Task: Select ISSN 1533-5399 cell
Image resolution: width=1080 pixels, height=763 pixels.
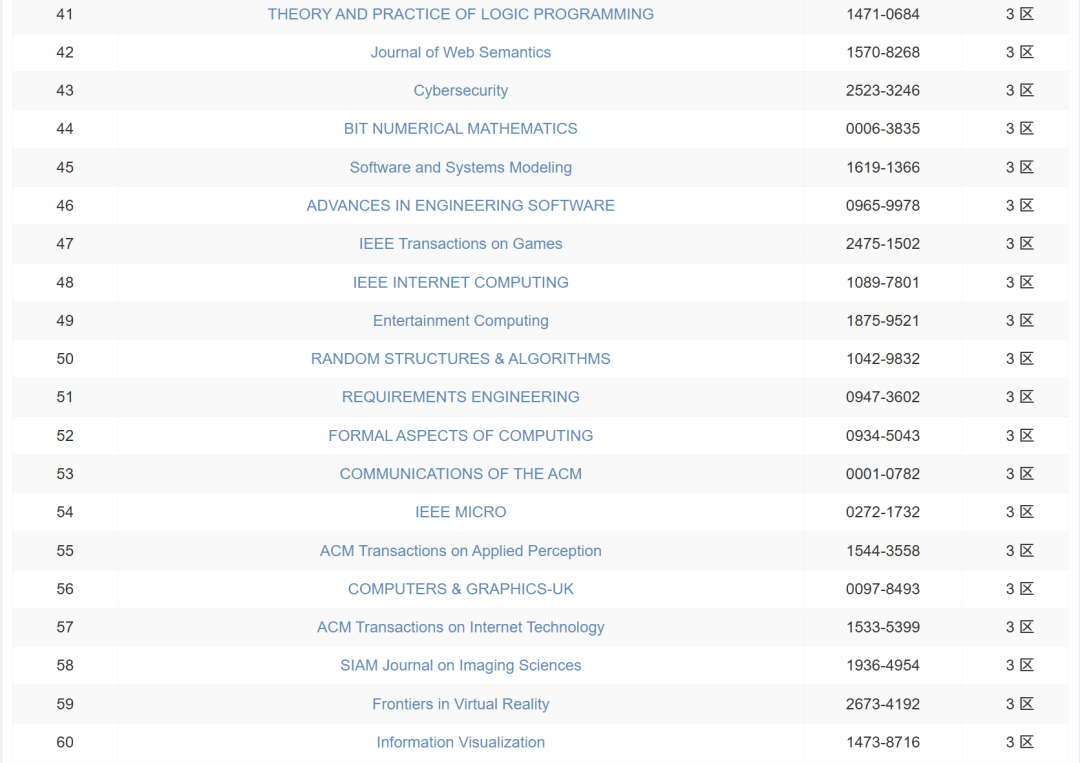Action: pyautogui.click(x=882, y=627)
